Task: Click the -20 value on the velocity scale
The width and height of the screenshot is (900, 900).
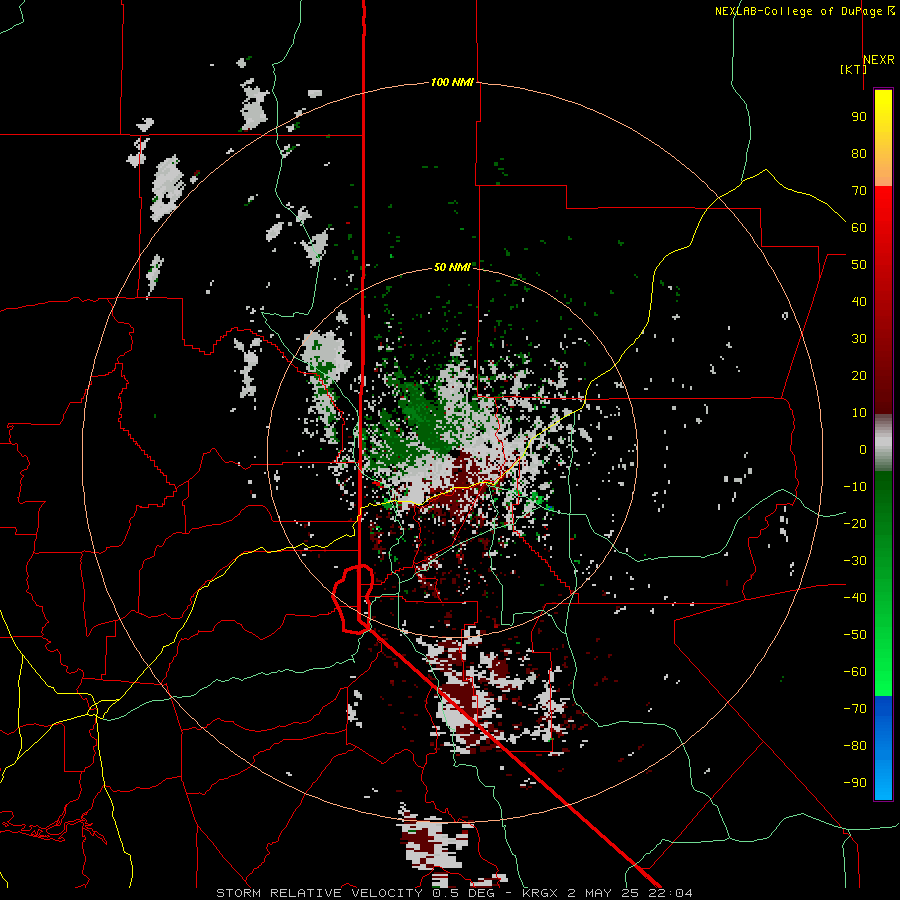Action: click(x=855, y=524)
